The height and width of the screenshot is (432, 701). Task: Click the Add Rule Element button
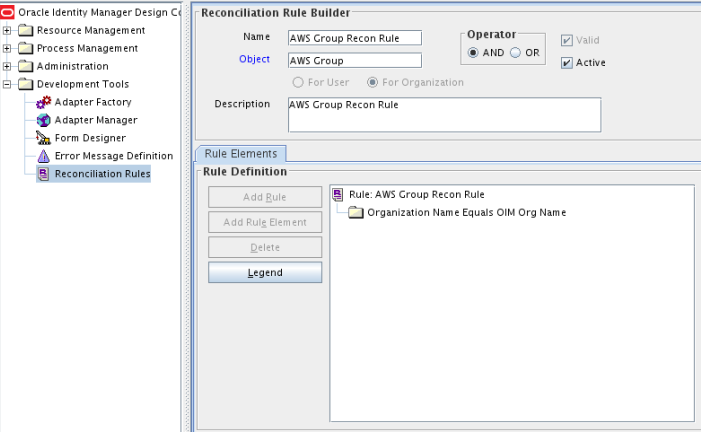point(265,222)
